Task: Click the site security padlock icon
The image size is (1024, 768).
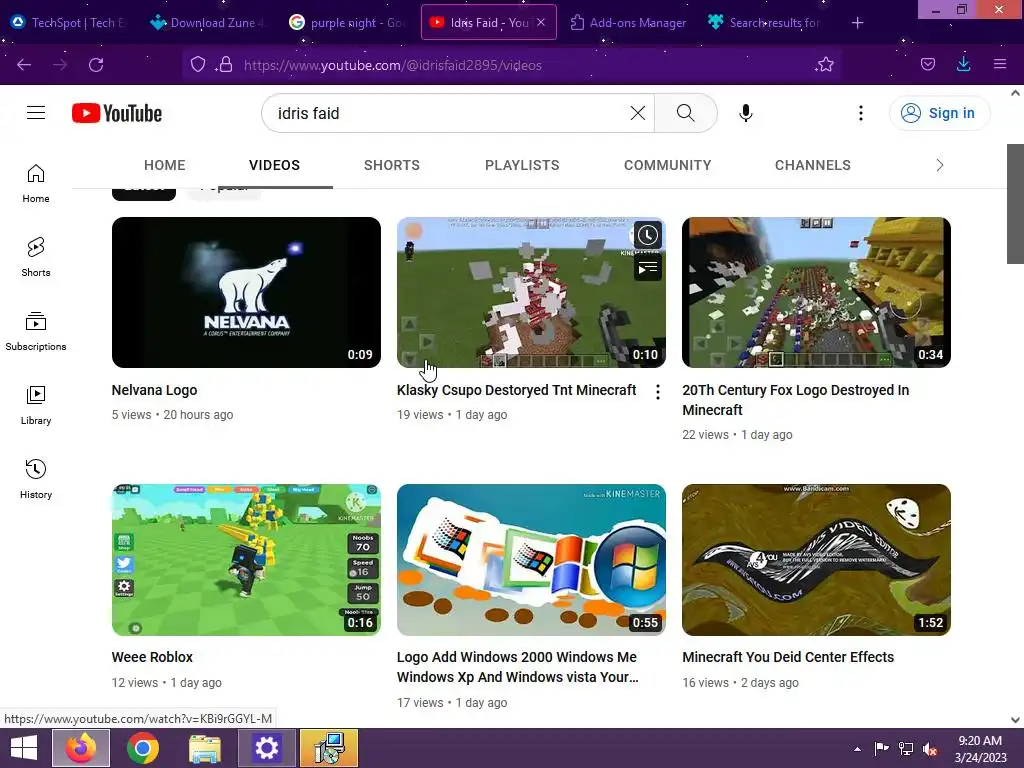Action: click(225, 64)
